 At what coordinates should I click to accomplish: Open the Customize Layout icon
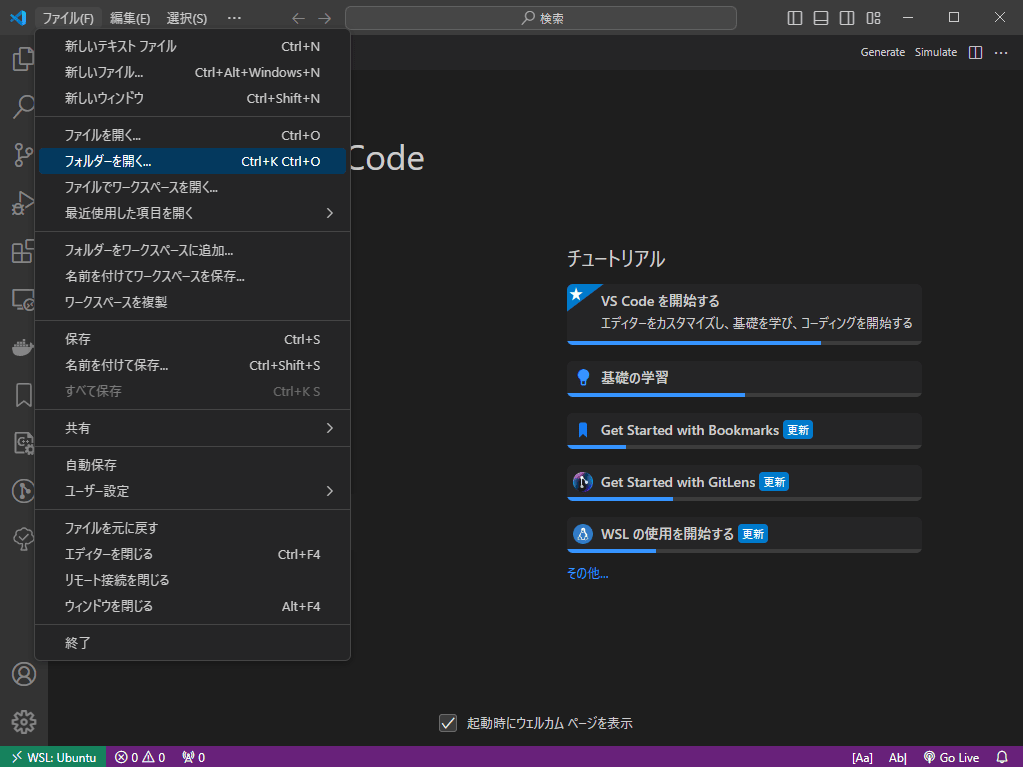click(x=873, y=18)
